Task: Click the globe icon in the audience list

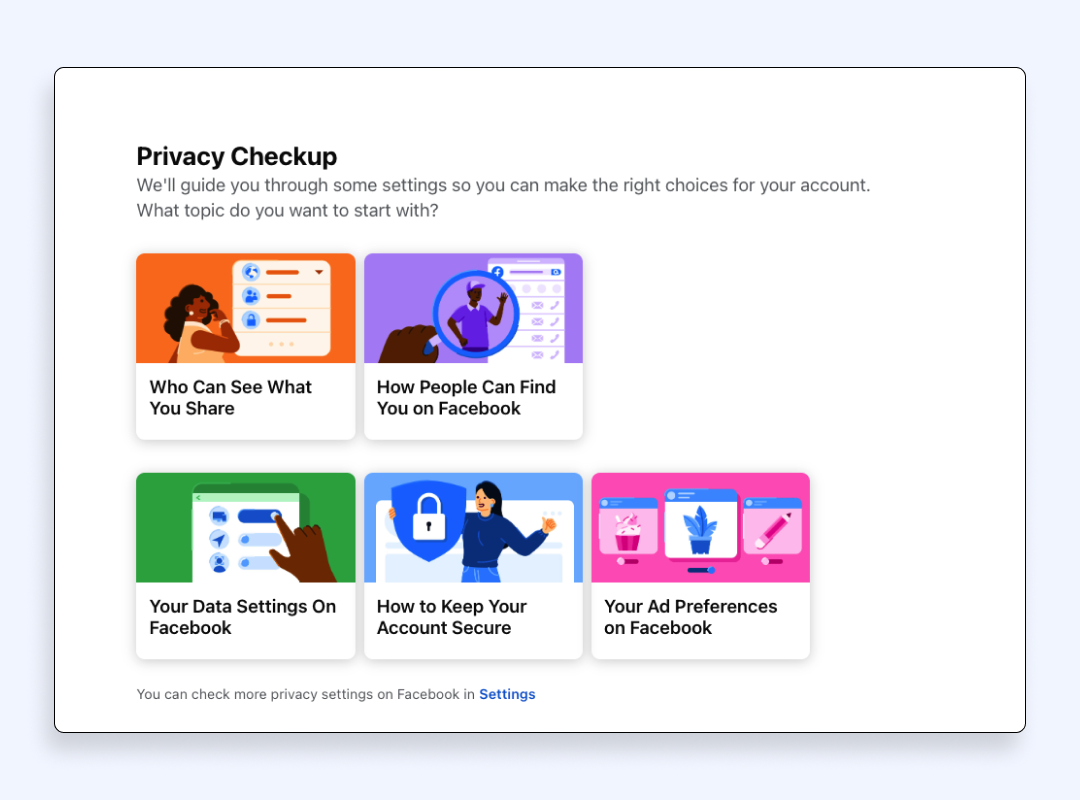Action: 251,272
